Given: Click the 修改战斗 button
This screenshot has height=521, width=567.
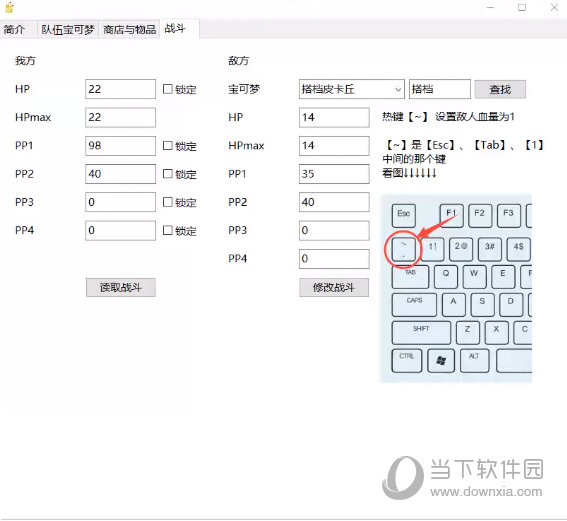Looking at the screenshot, I should pos(334,287).
